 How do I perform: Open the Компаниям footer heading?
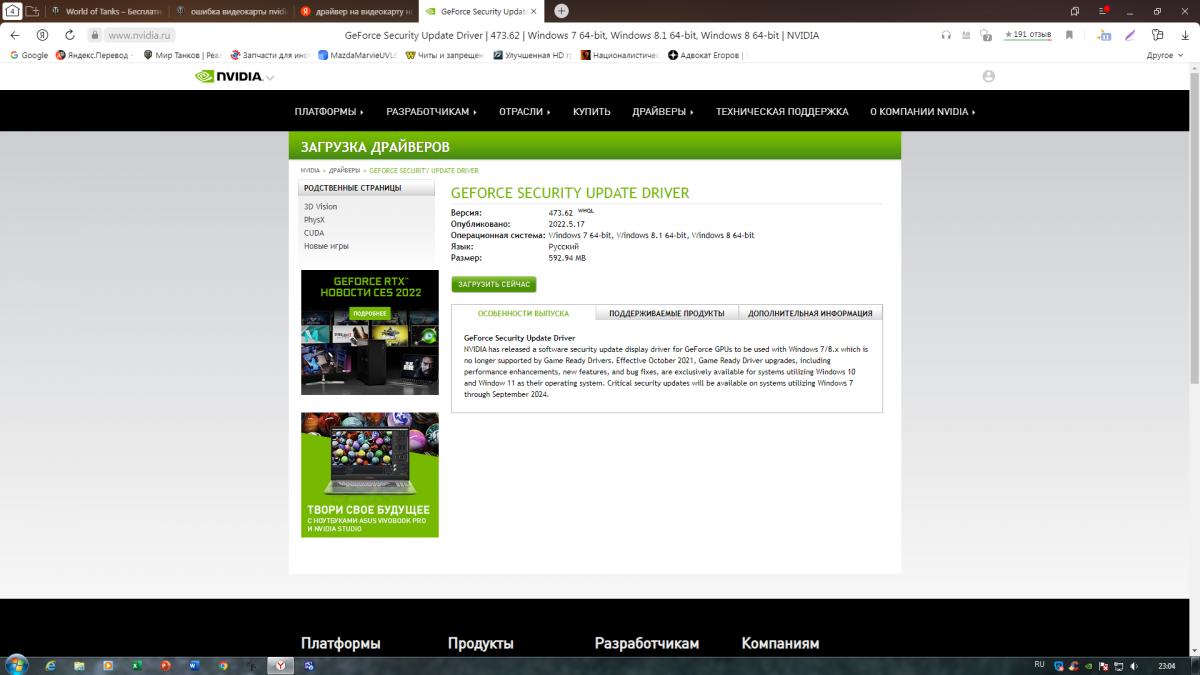[780, 644]
